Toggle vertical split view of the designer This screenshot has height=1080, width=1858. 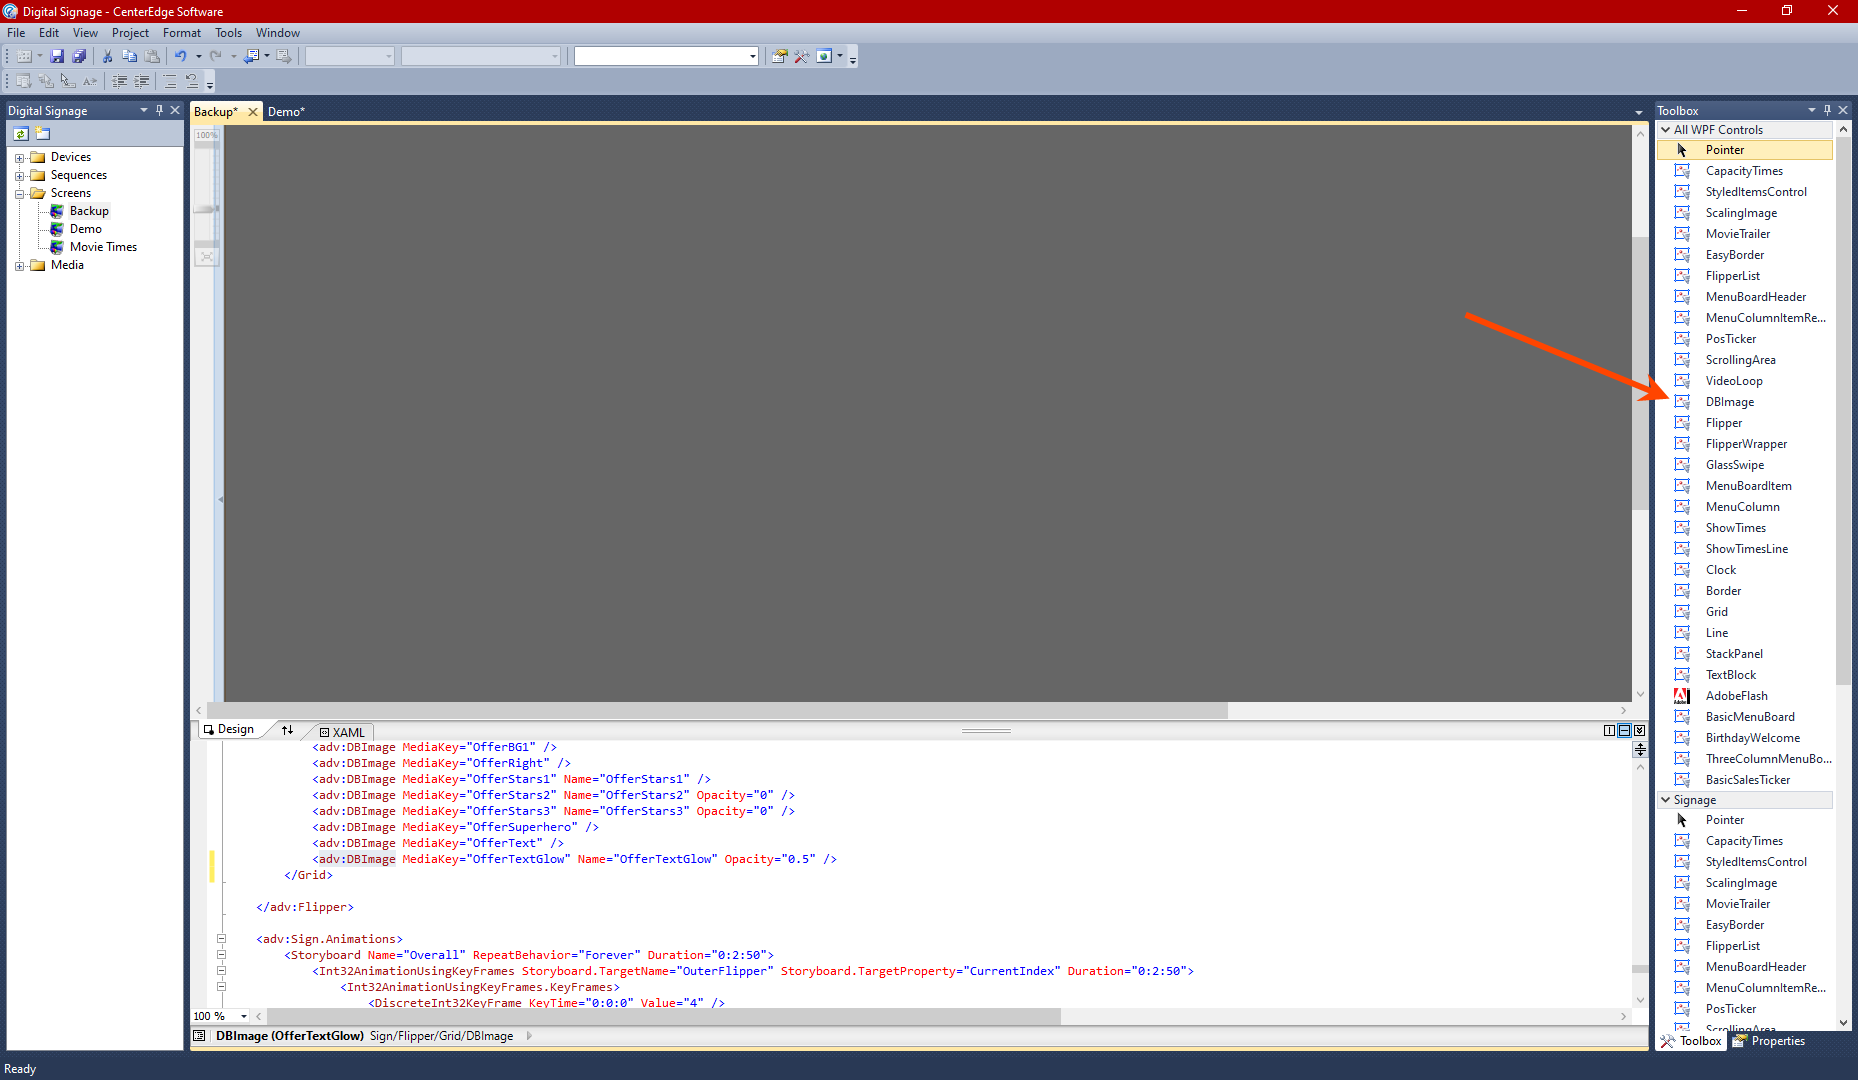[x=1609, y=731]
